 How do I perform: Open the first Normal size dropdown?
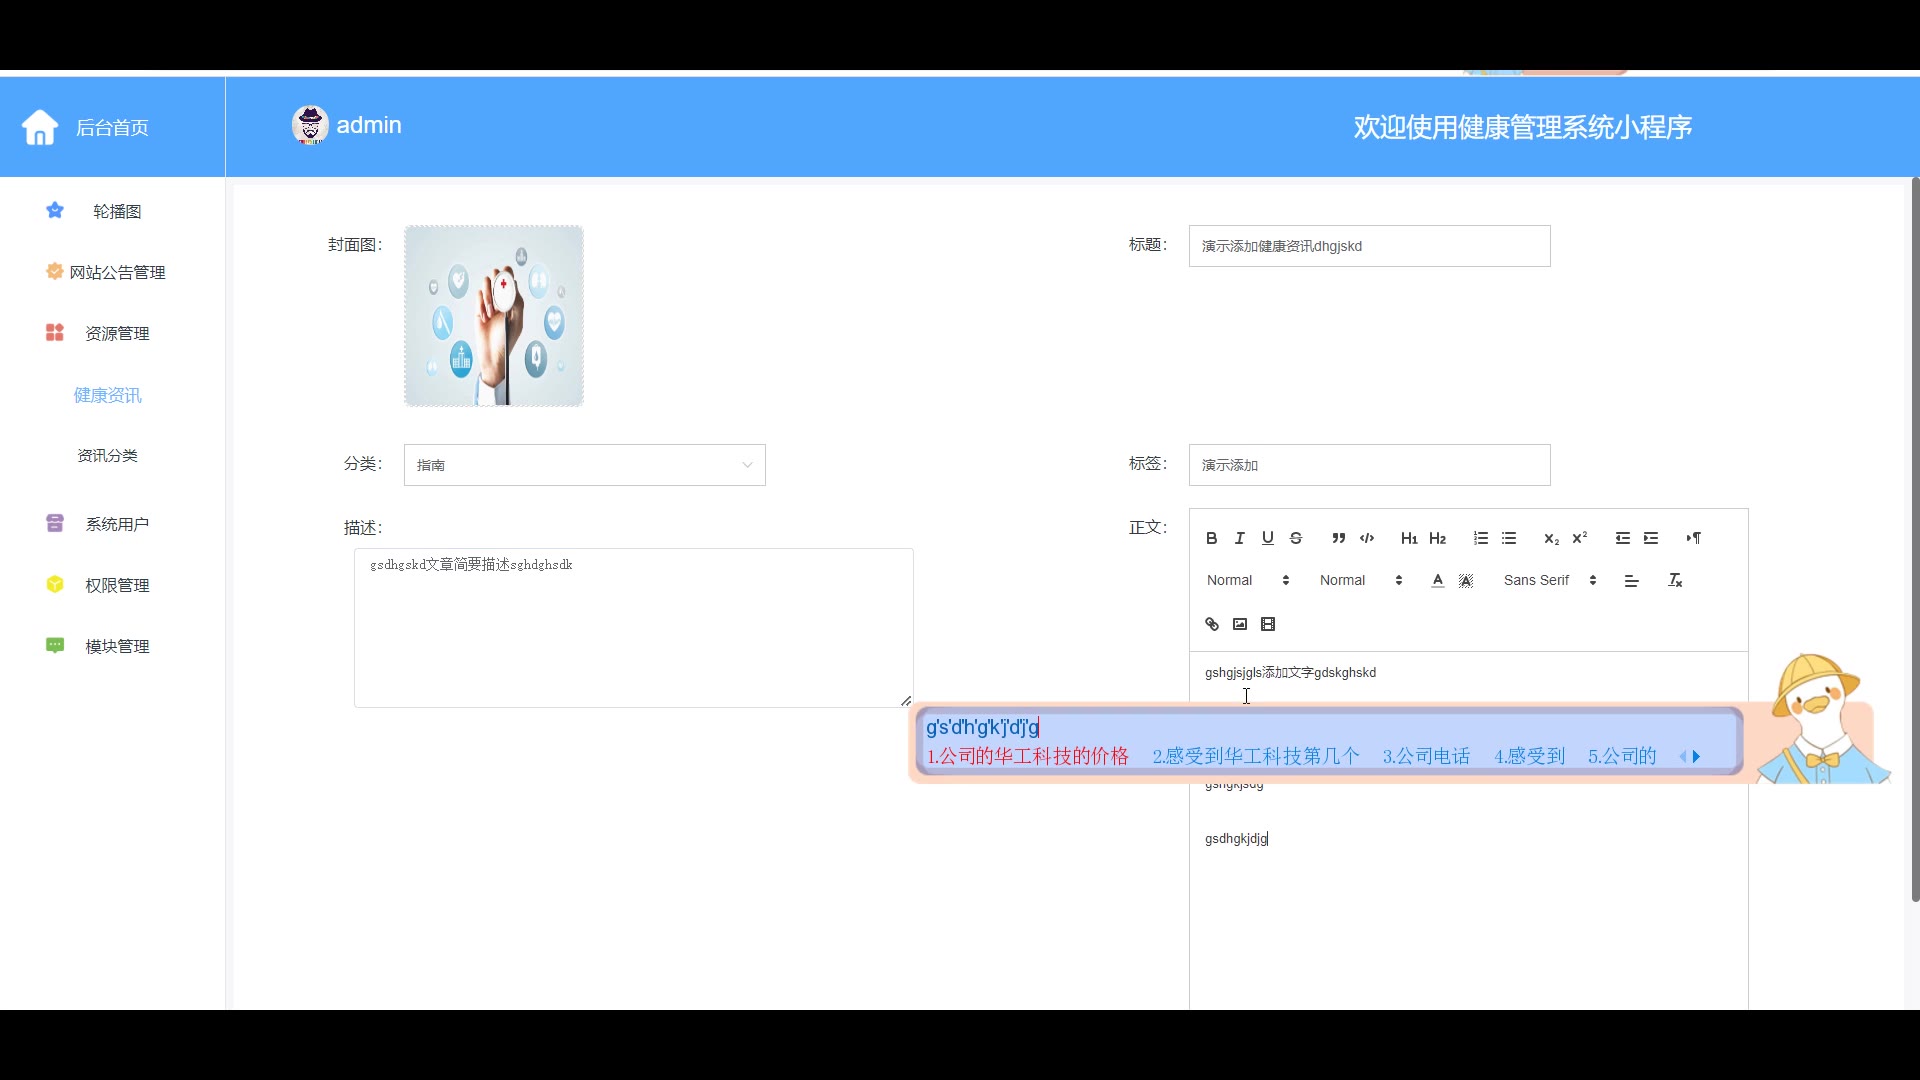(1247, 580)
